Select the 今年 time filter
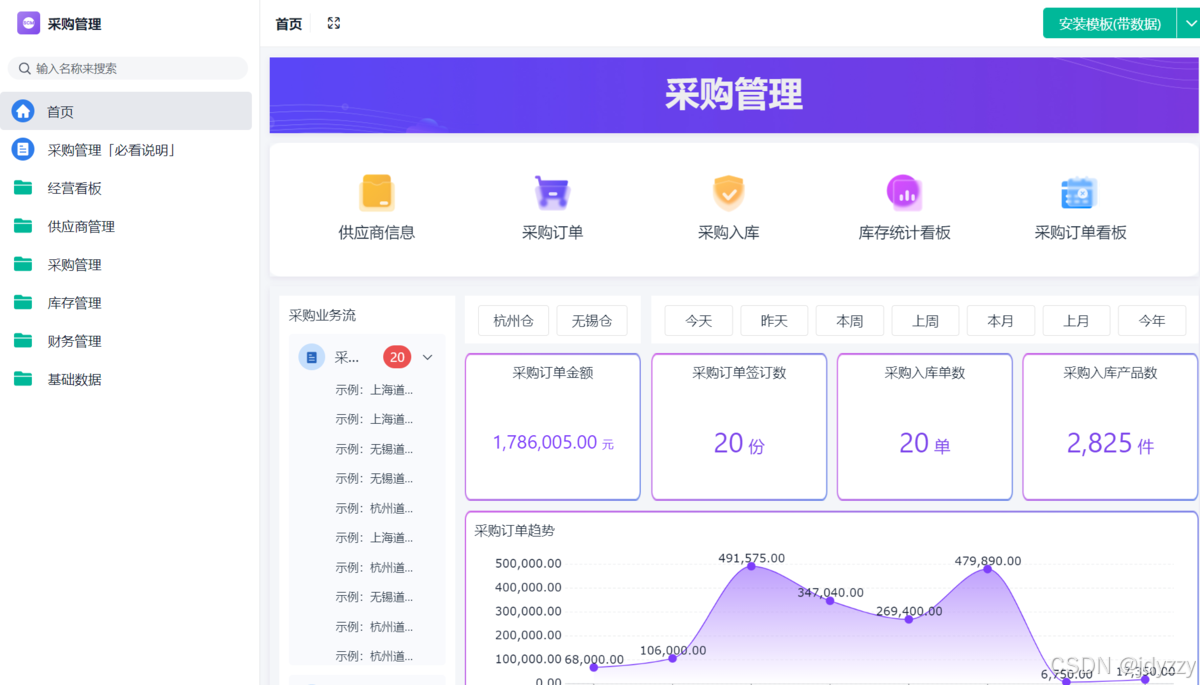Image resolution: width=1200 pixels, height=685 pixels. pyautogui.click(x=1152, y=321)
